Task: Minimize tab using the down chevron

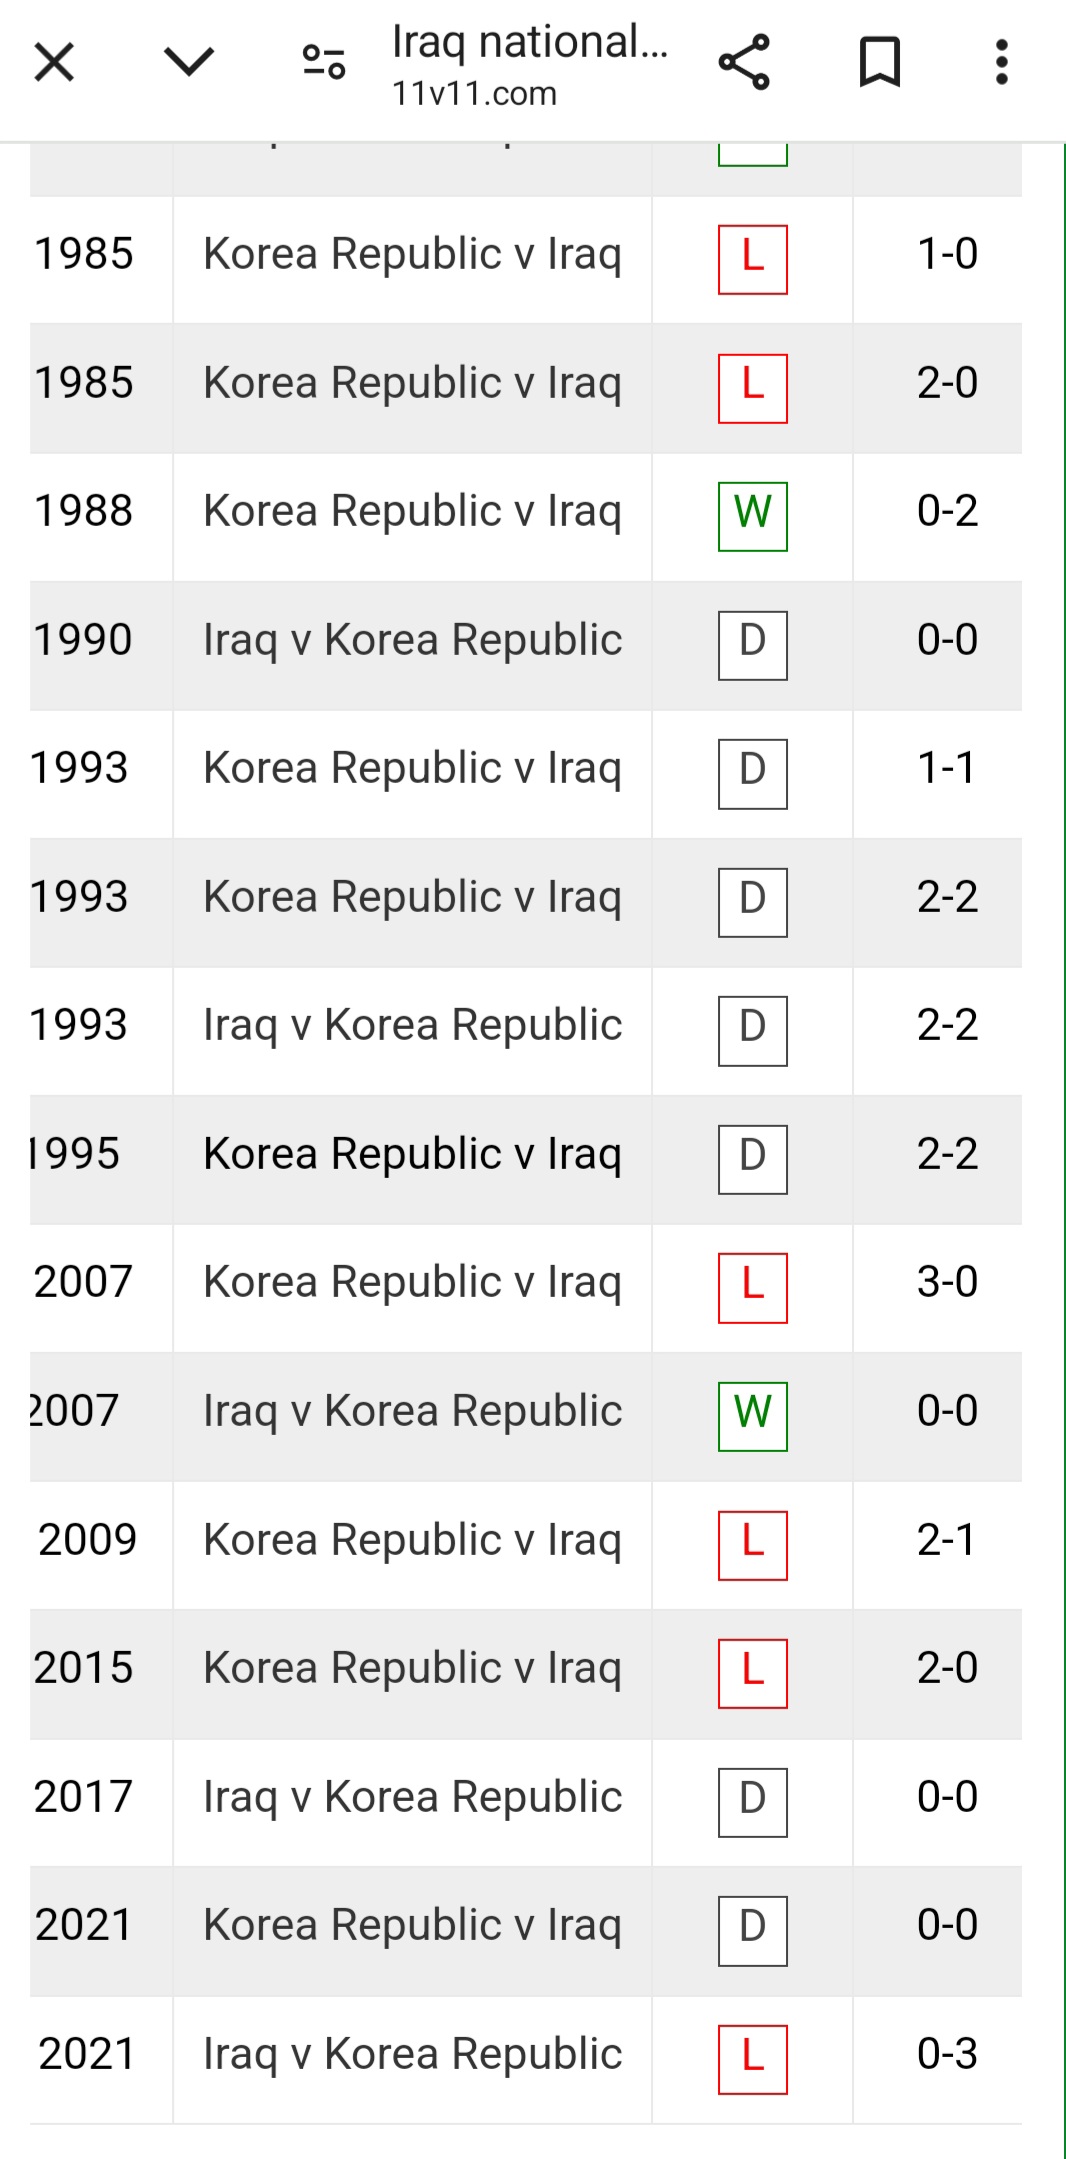Action: tap(188, 64)
